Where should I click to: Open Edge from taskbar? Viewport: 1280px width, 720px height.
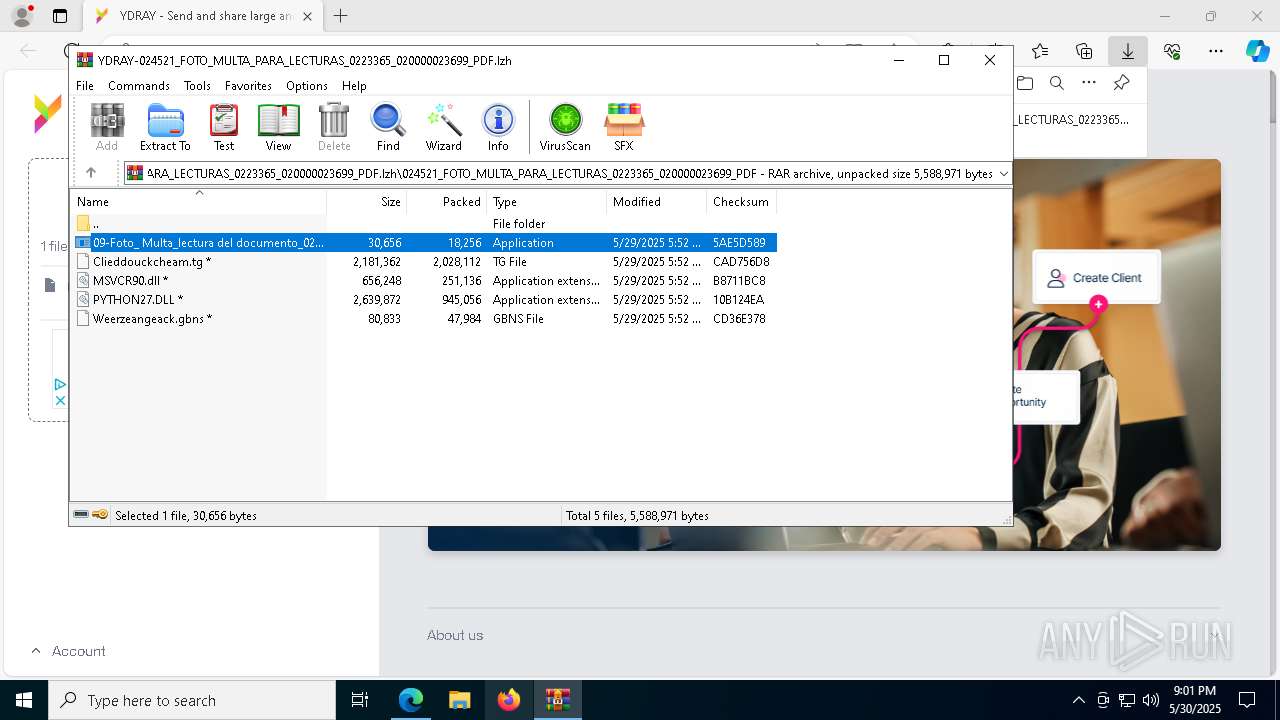[411, 700]
